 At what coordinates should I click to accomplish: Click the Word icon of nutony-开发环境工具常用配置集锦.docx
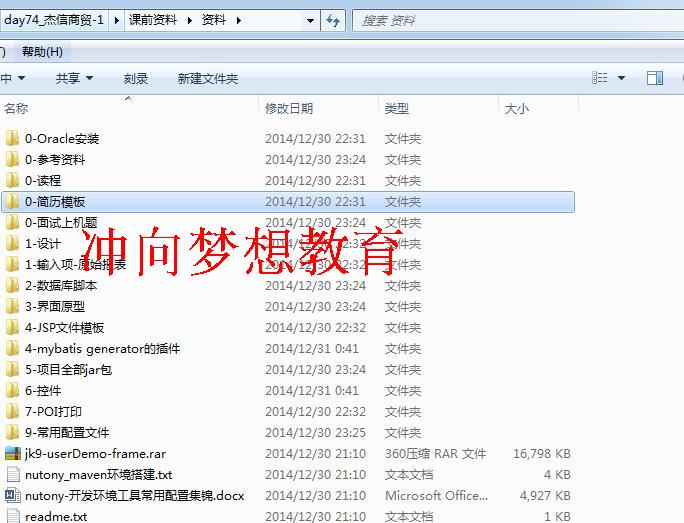tap(13, 496)
